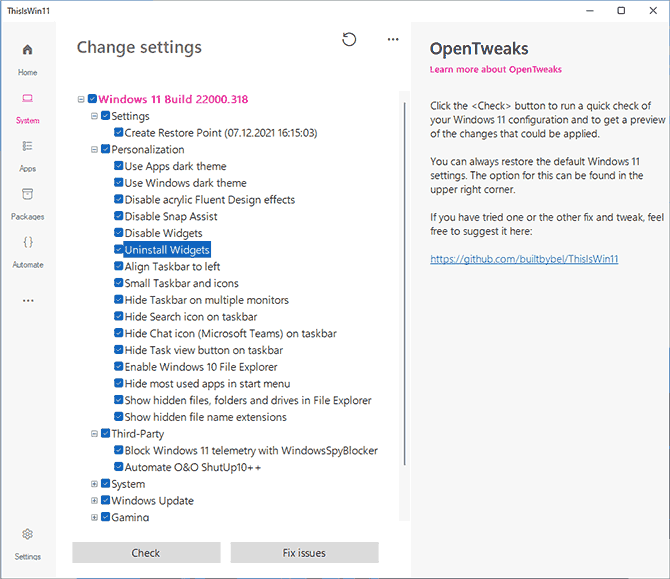Toggle Show hidden files, folders and drives checkbox
The width and height of the screenshot is (670, 579).
coord(118,400)
